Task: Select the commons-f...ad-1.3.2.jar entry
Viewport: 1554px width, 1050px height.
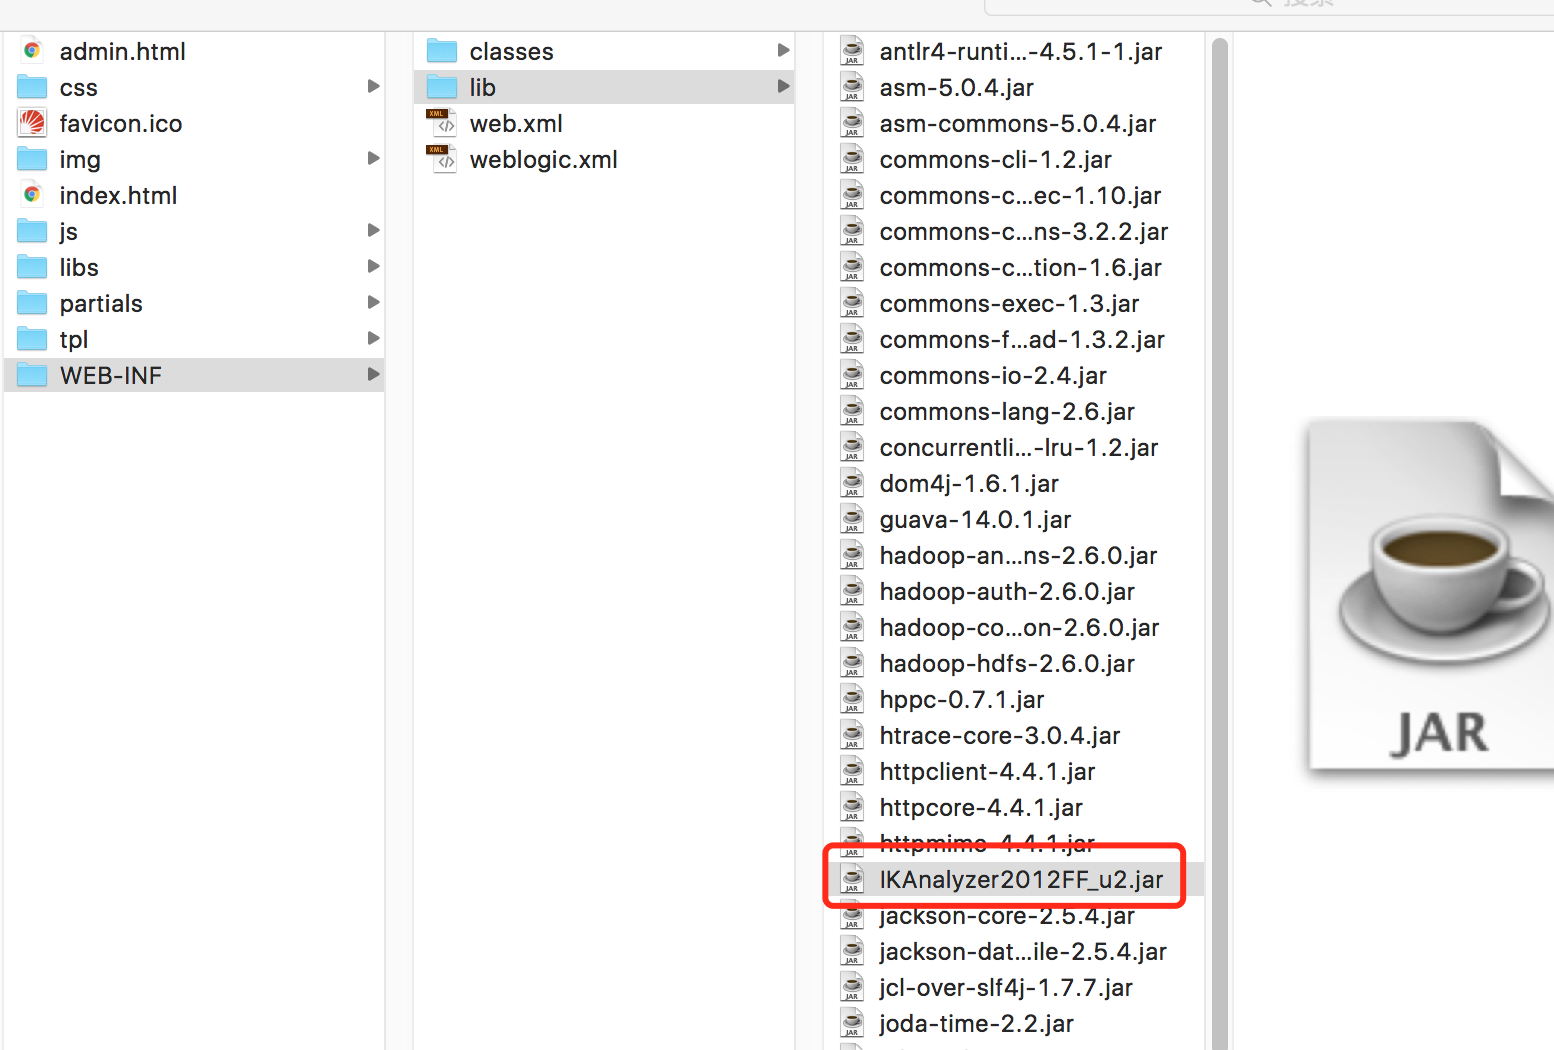Action: click(x=1022, y=339)
